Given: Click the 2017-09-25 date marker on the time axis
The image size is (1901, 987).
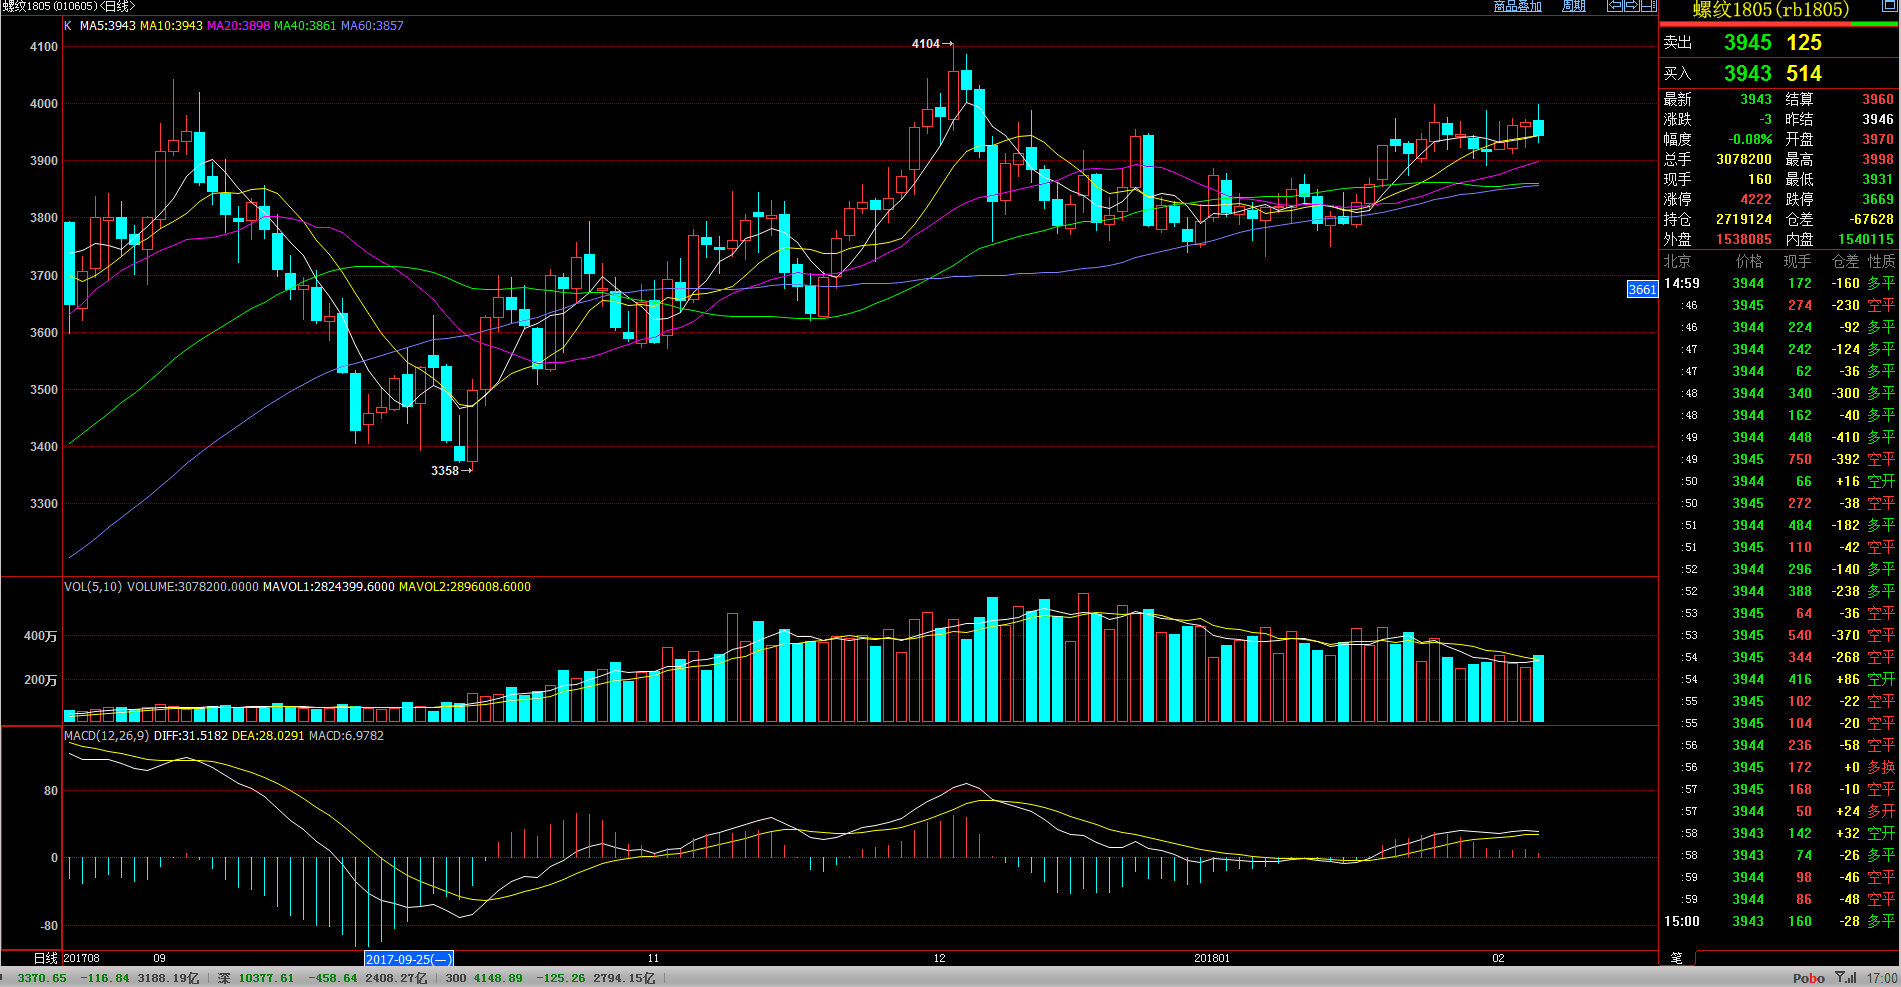Looking at the screenshot, I should [408, 959].
